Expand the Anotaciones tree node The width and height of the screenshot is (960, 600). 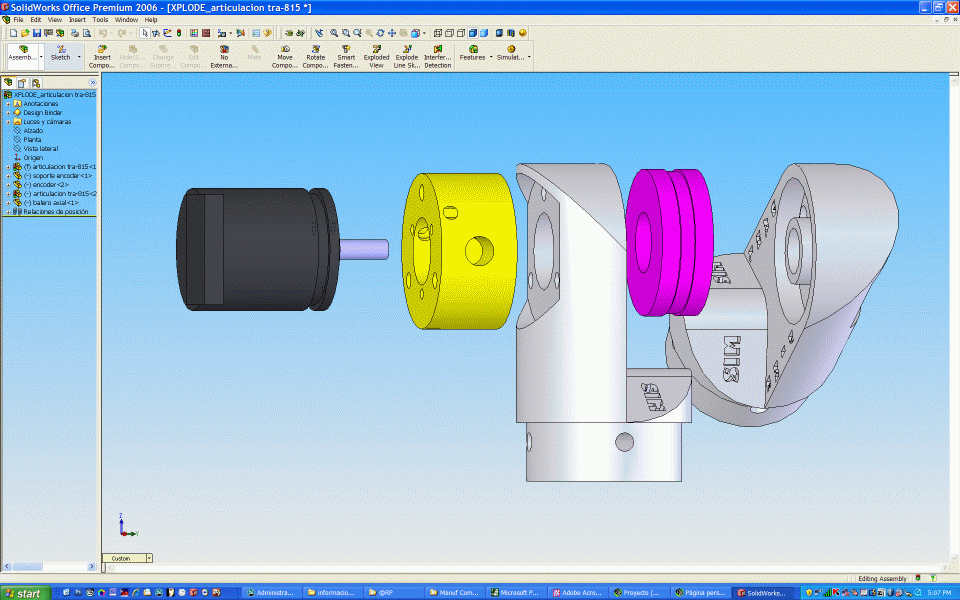point(7,104)
